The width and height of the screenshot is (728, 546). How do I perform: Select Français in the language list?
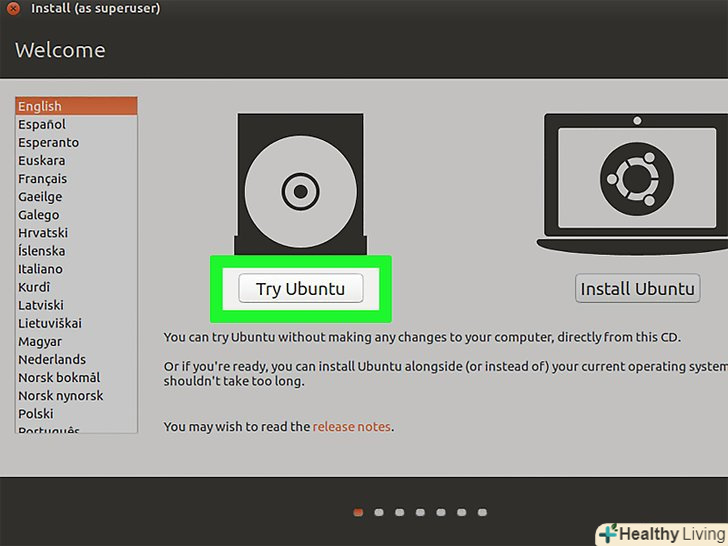click(x=76, y=179)
